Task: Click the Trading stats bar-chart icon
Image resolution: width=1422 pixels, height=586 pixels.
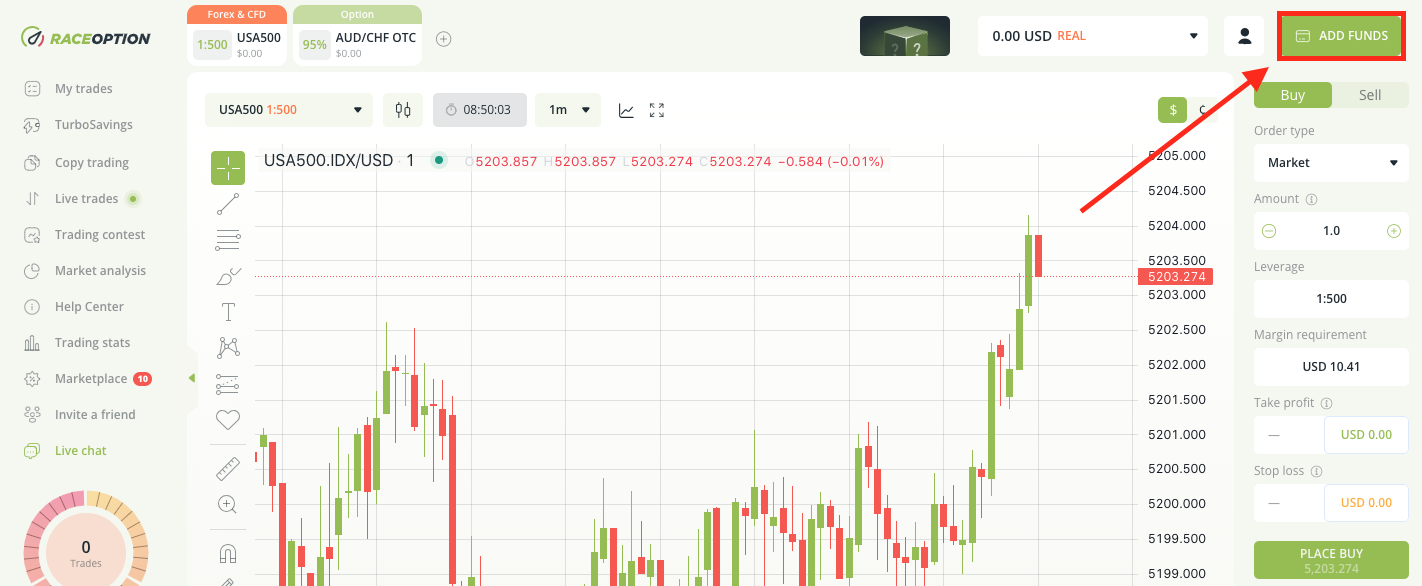Action: 32,343
